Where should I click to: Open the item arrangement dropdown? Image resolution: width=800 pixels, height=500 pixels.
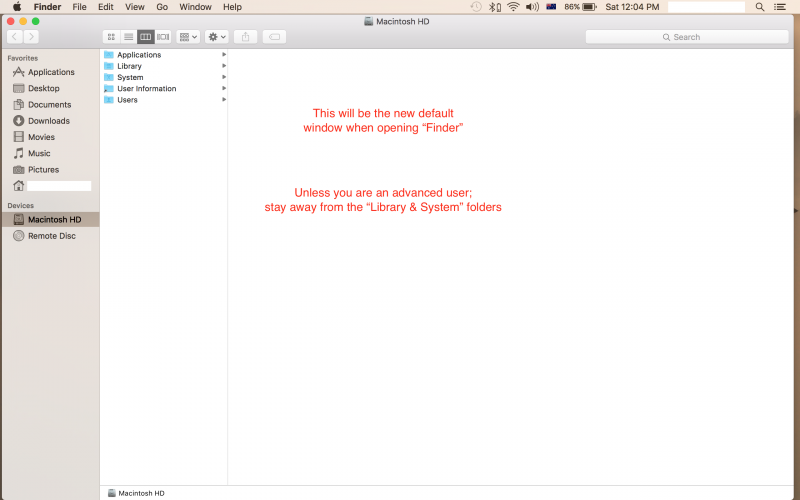click(188, 37)
